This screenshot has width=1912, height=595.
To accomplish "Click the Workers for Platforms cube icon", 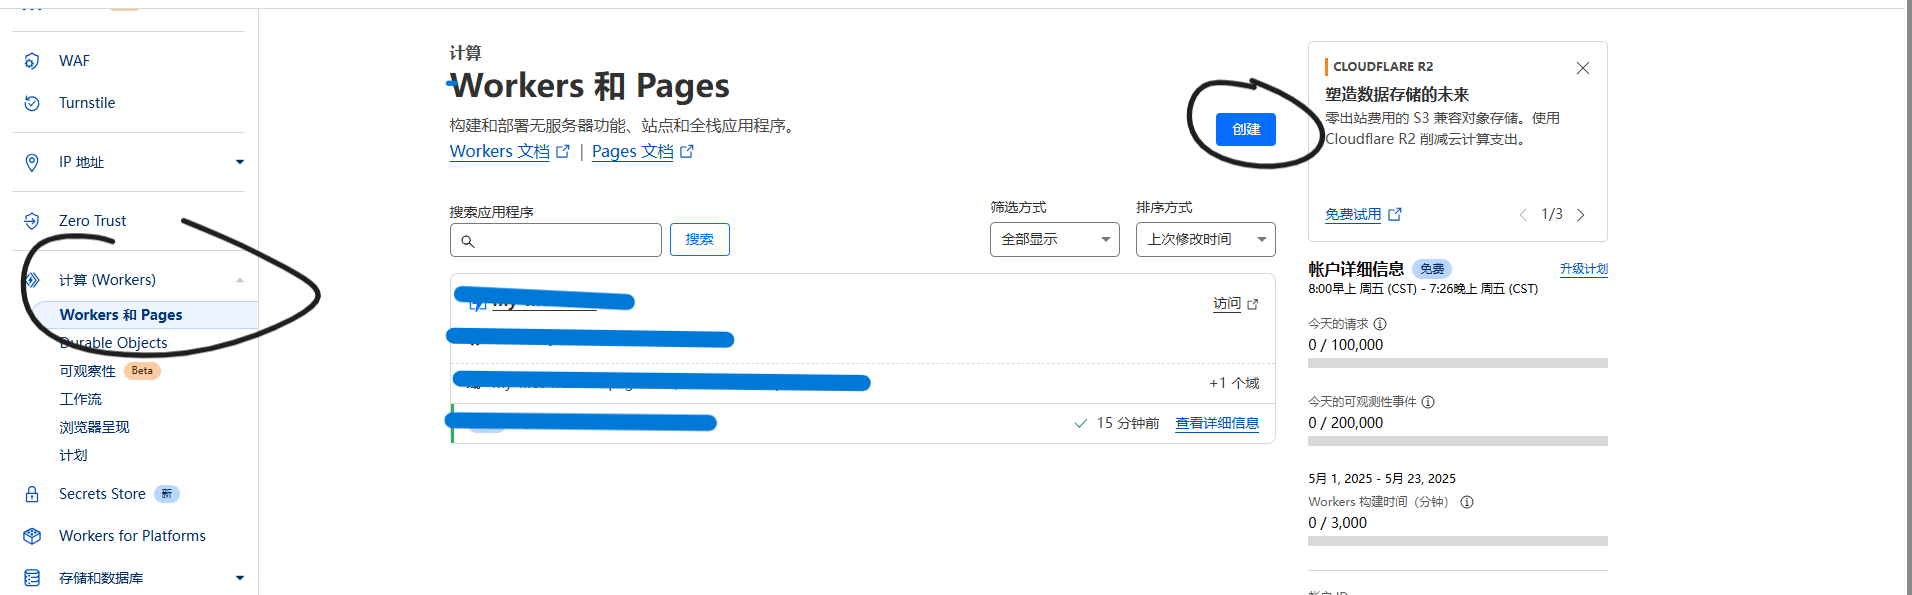I will (32, 536).
